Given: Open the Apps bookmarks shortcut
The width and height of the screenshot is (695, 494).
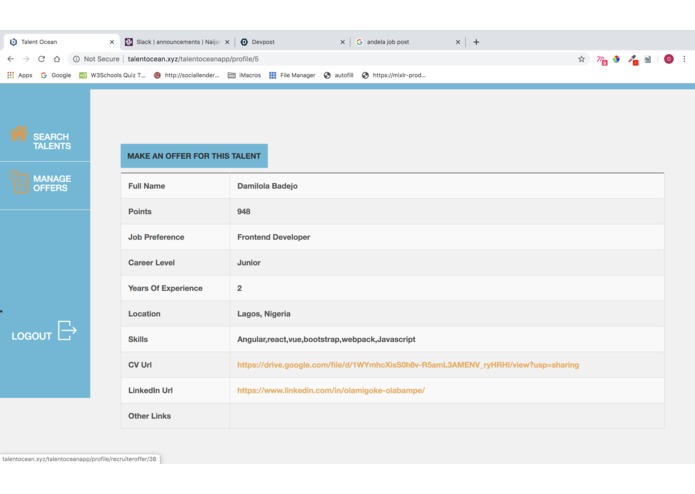Looking at the screenshot, I should point(20,75).
